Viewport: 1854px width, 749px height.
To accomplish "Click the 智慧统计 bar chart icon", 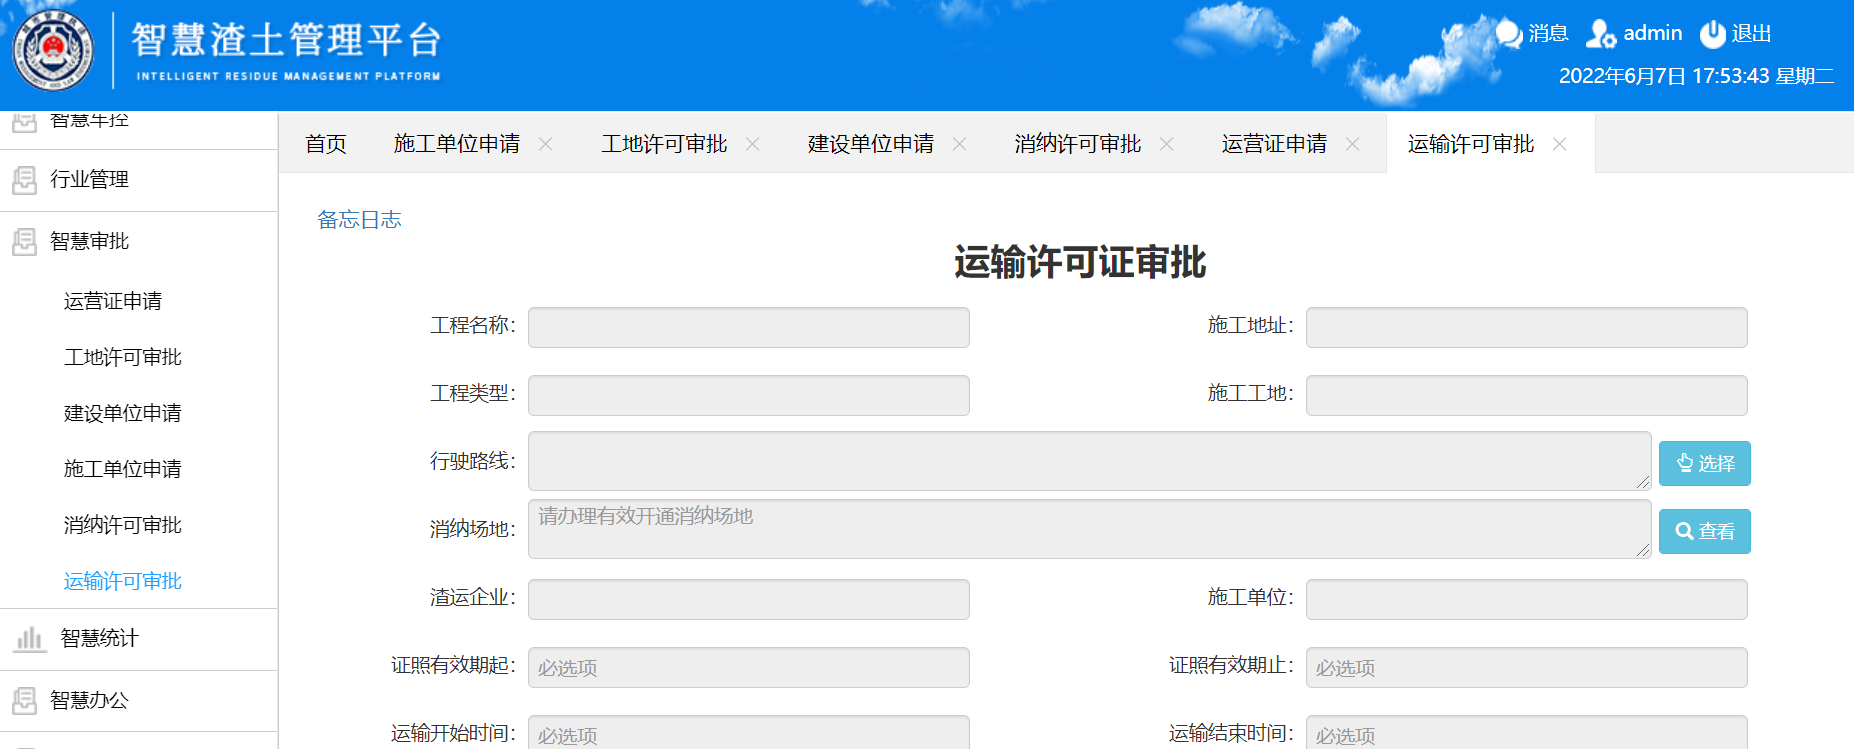I will [29, 638].
